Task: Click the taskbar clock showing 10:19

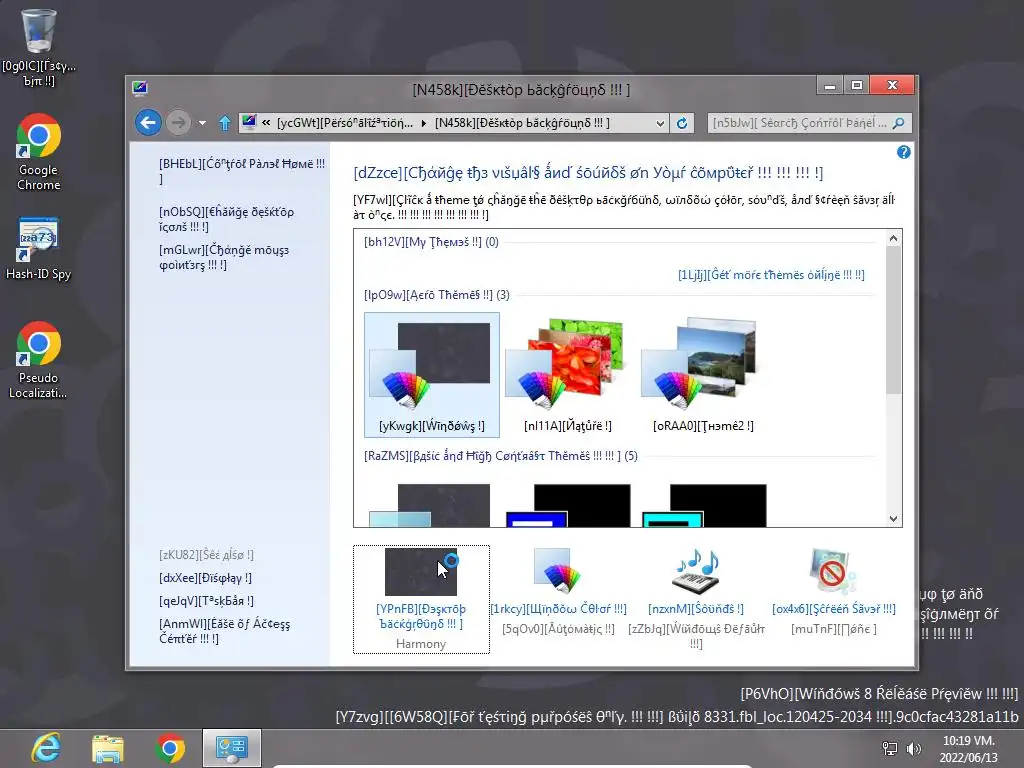Action: (x=969, y=749)
